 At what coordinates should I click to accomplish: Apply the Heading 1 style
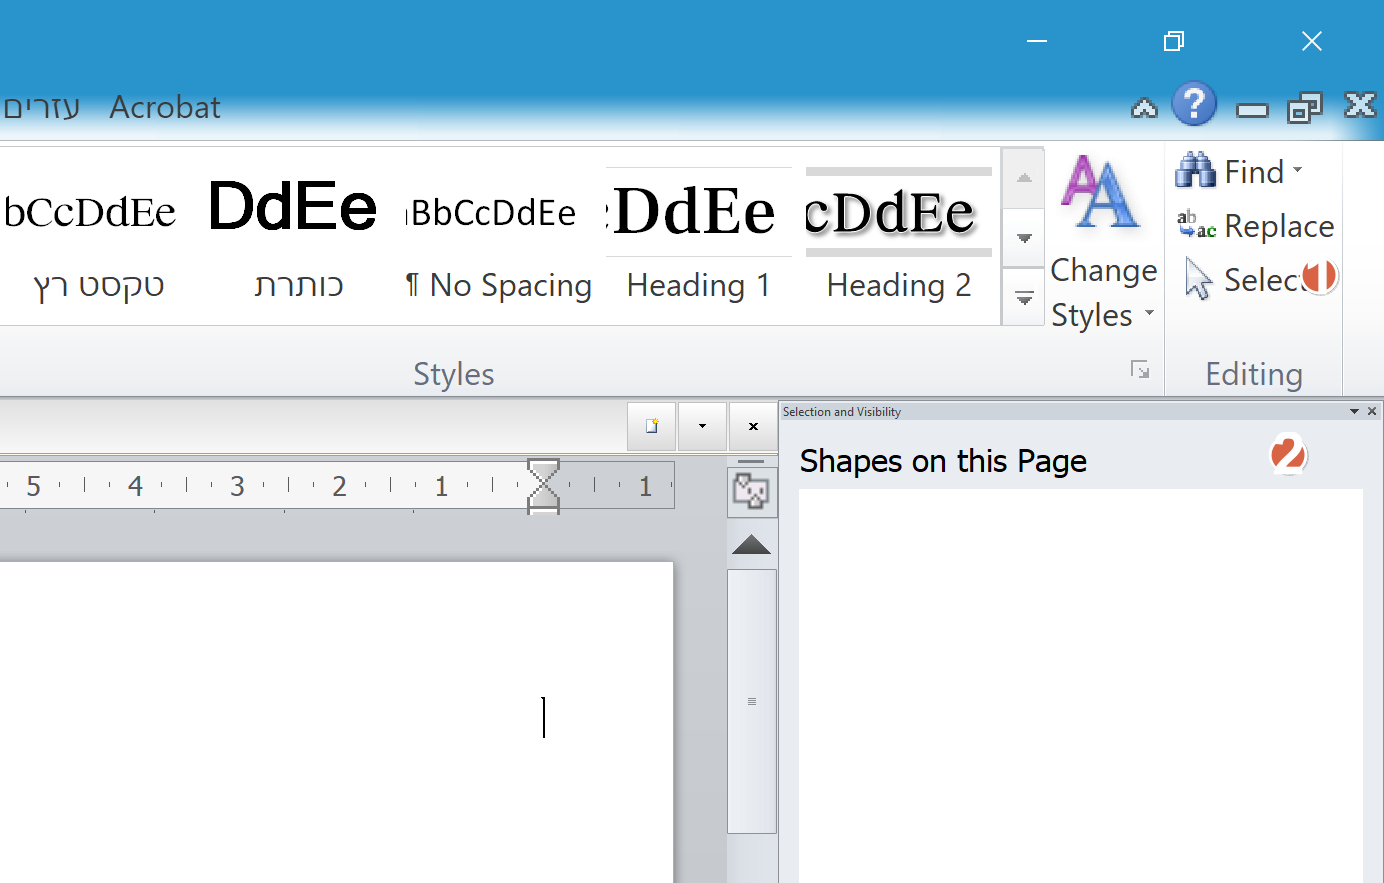[699, 237]
